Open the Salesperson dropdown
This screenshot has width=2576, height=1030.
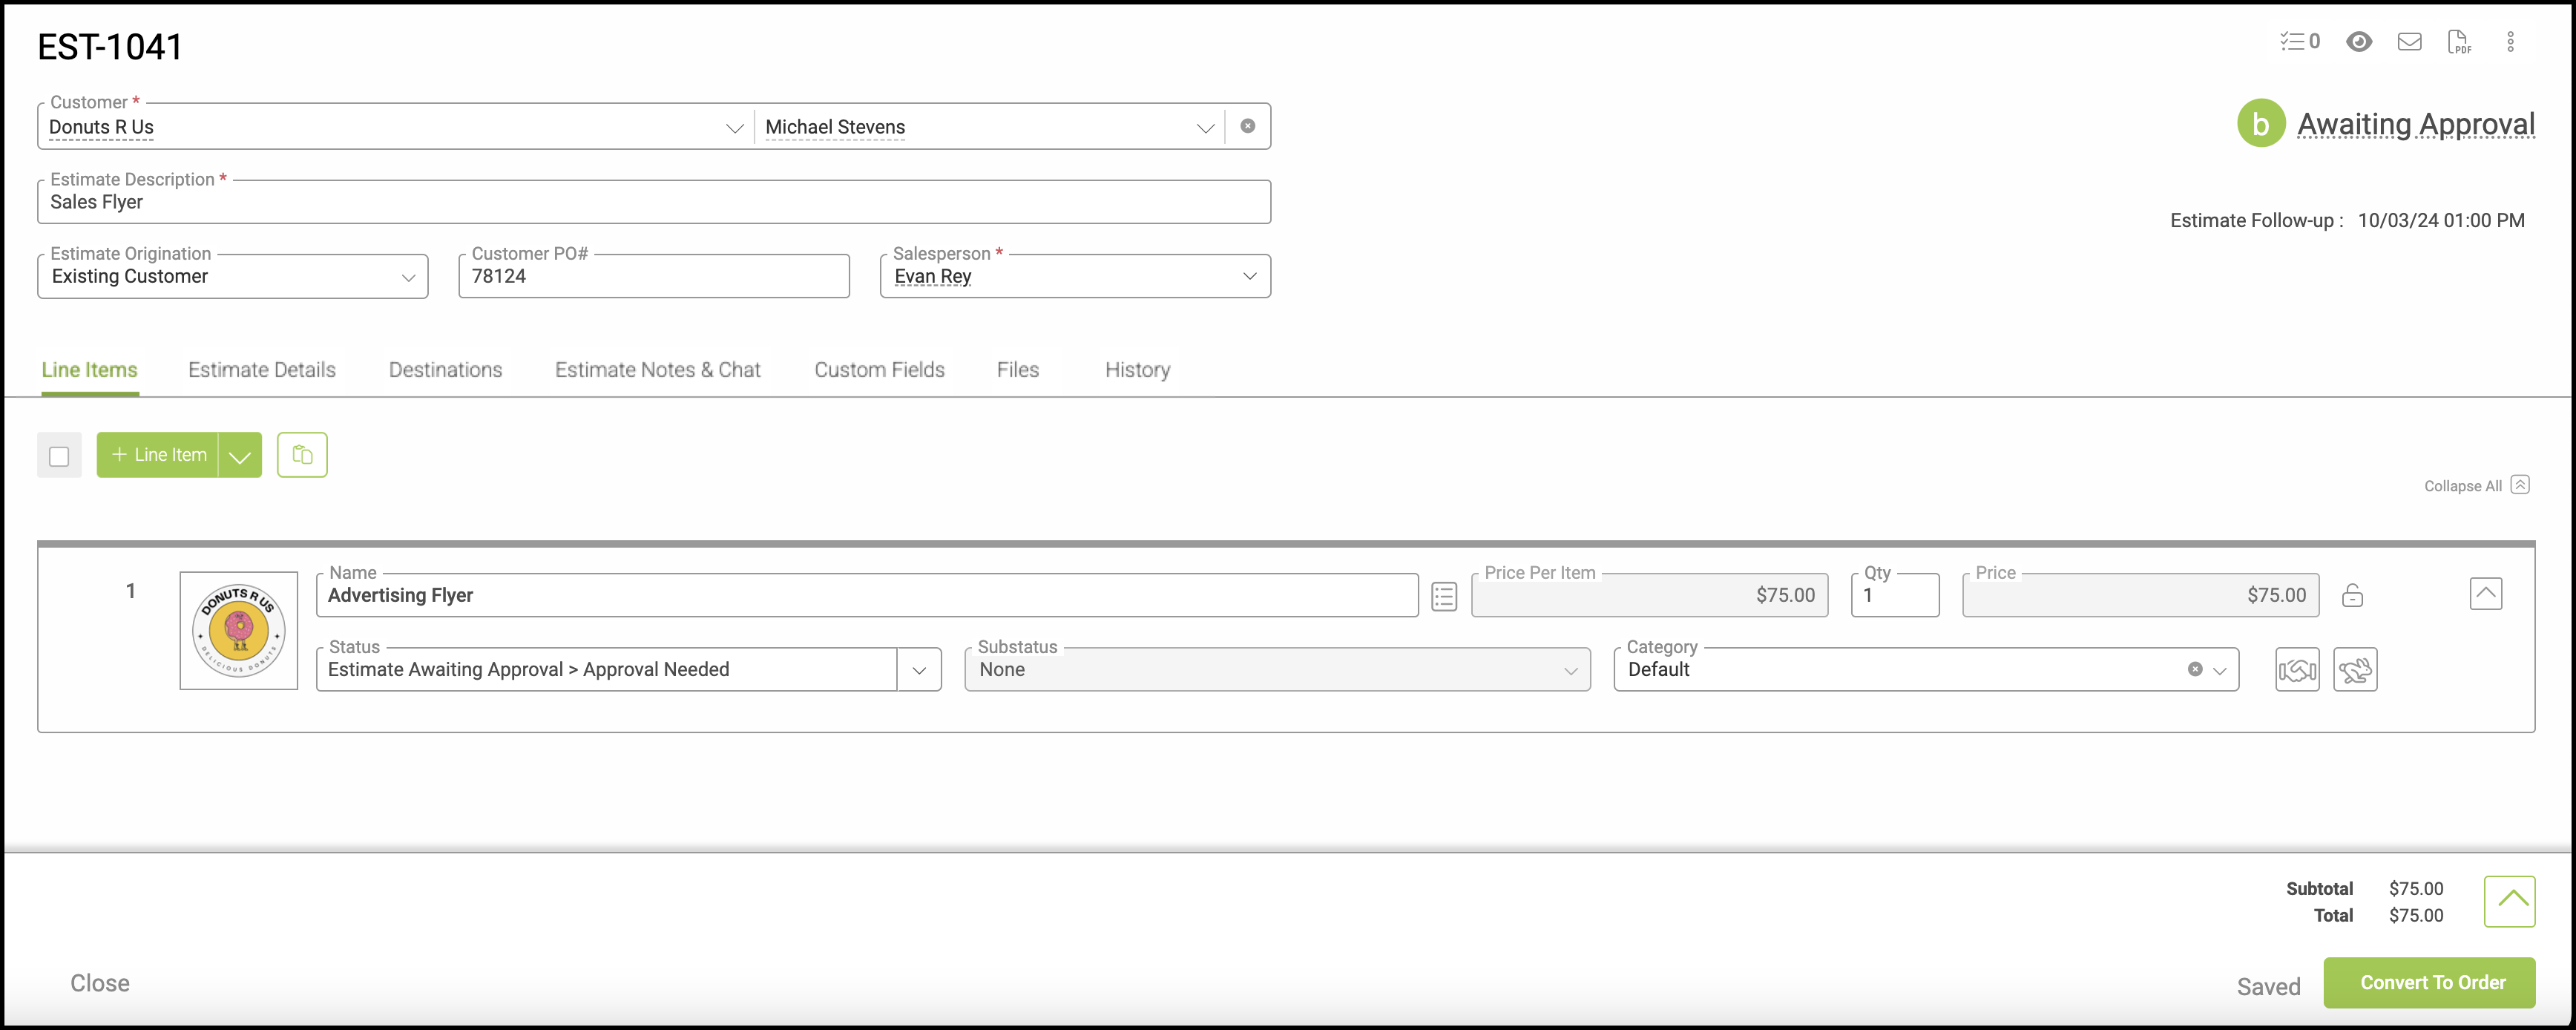click(x=1249, y=276)
